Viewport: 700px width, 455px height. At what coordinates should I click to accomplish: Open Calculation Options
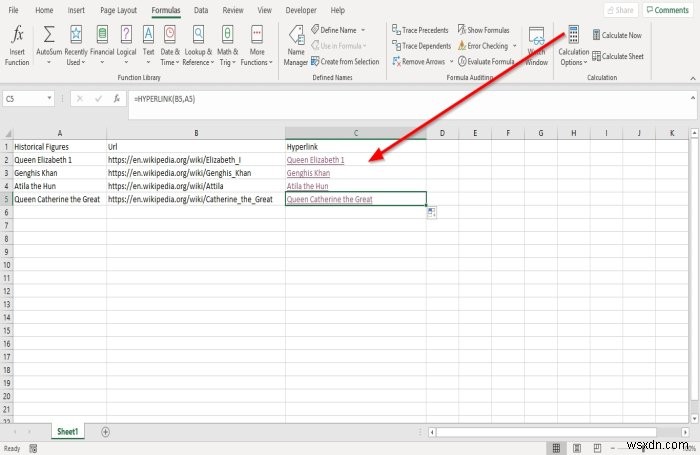[574, 46]
